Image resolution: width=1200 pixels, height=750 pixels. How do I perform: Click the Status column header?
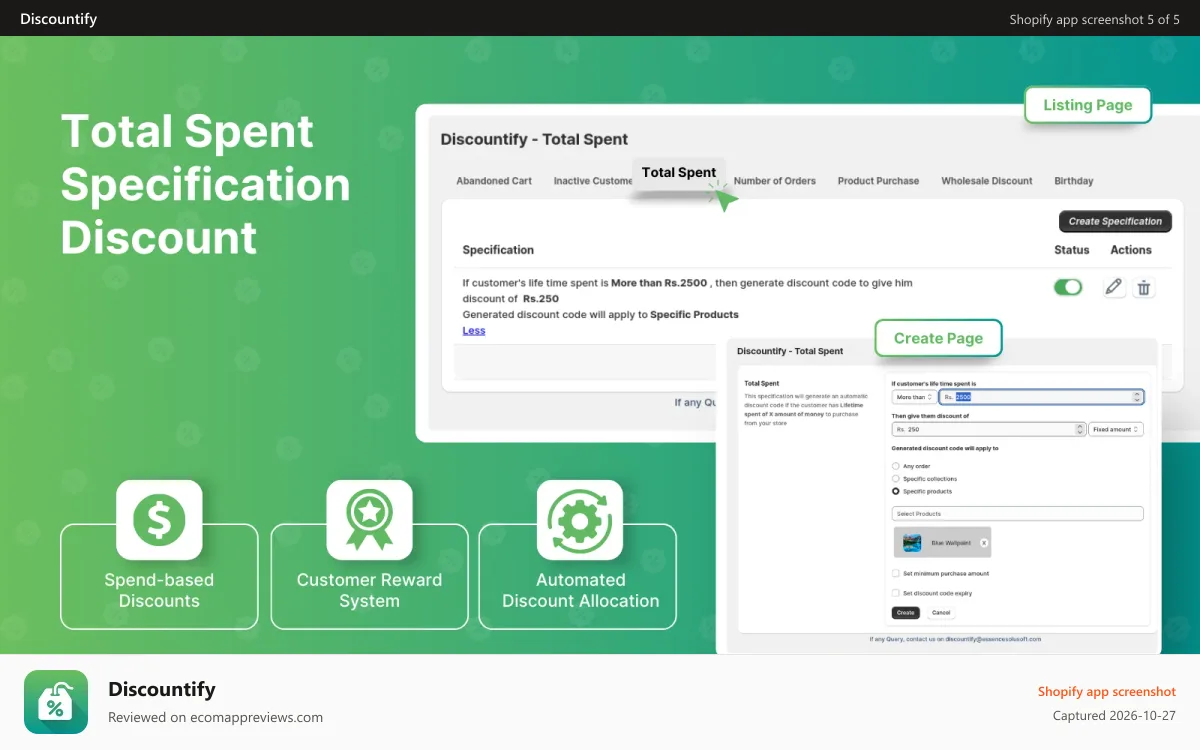pyautogui.click(x=1072, y=250)
